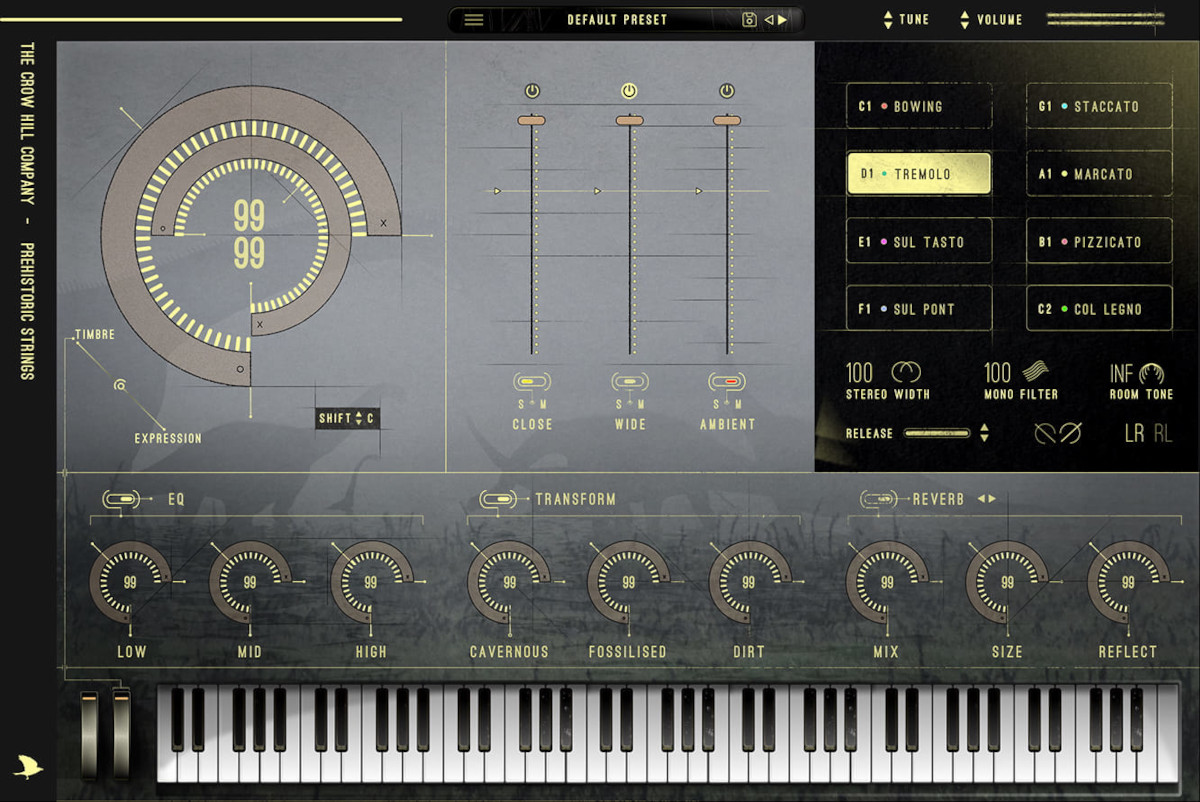Select the Pizzicato articulation
Viewport: 1200px width, 802px height.
pyautogui.click(x=1099, y=242)
